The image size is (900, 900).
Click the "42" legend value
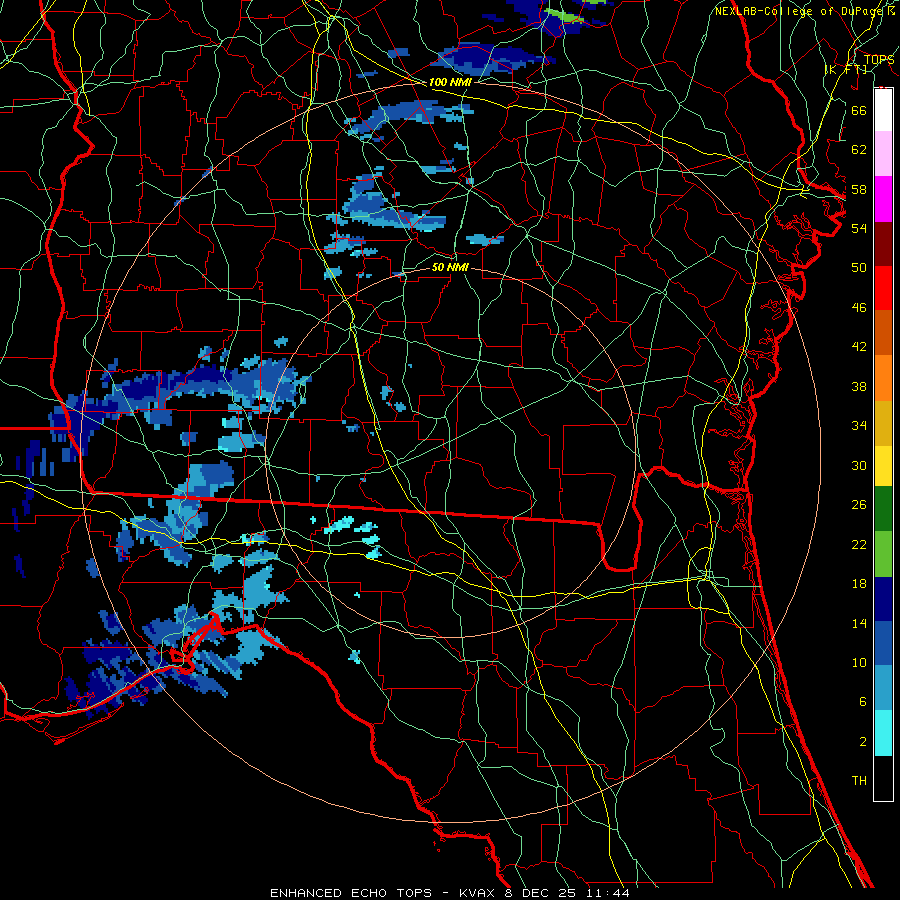pos(859,346)
